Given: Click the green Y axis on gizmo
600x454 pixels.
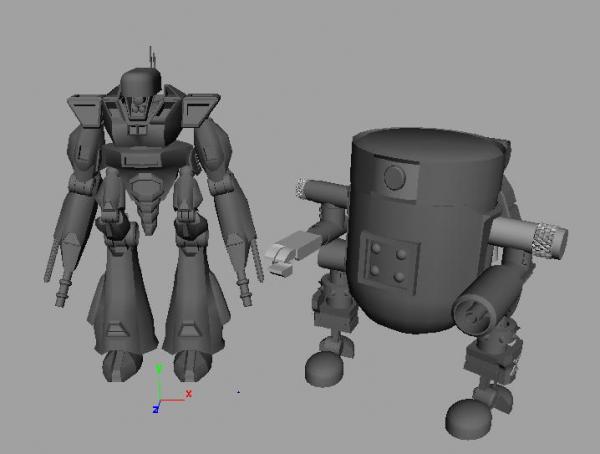Looking at the screenshot, I should tap(159, 383).
